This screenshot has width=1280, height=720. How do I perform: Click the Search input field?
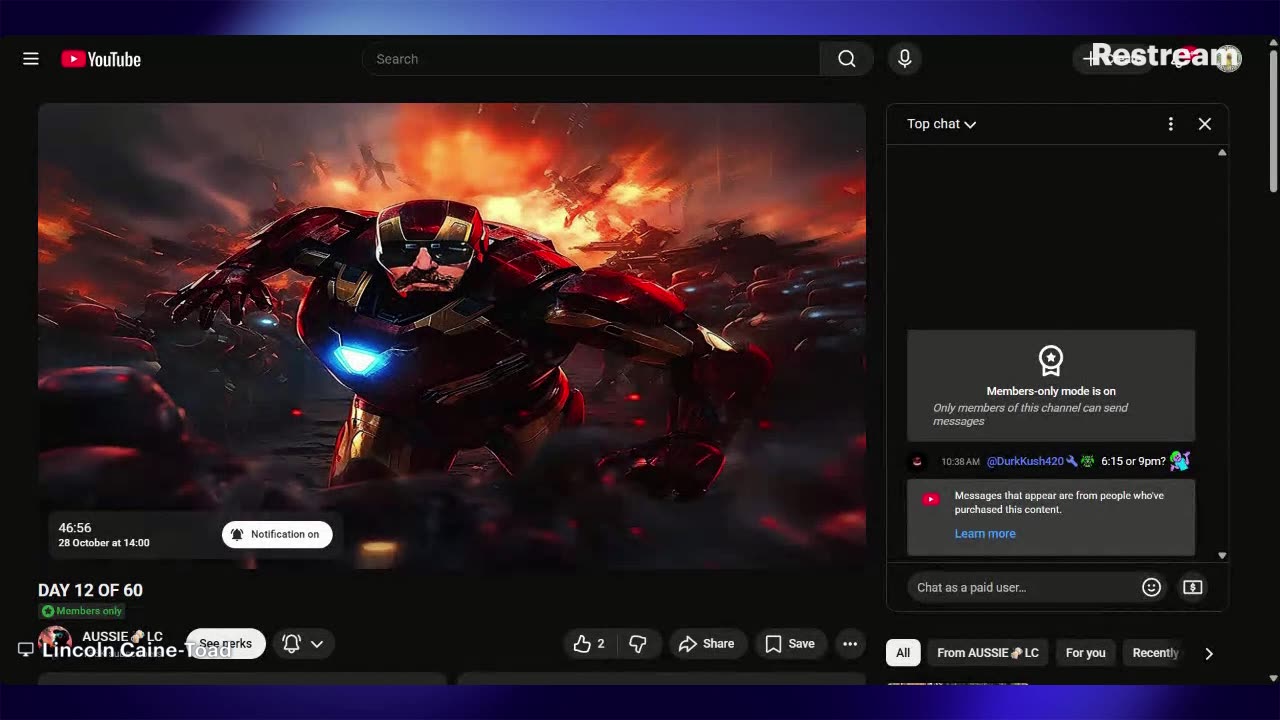point(591,59)
